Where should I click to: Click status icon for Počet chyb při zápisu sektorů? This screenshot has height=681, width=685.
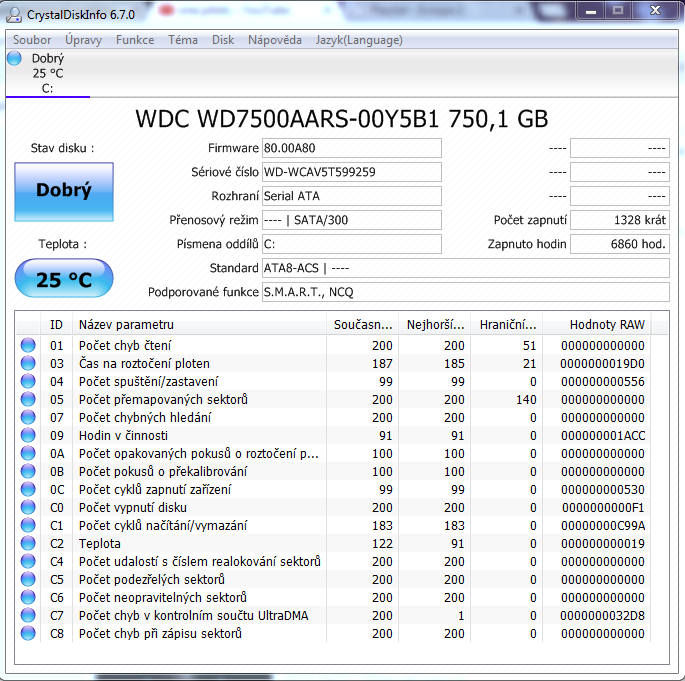[x=28, y=633]
